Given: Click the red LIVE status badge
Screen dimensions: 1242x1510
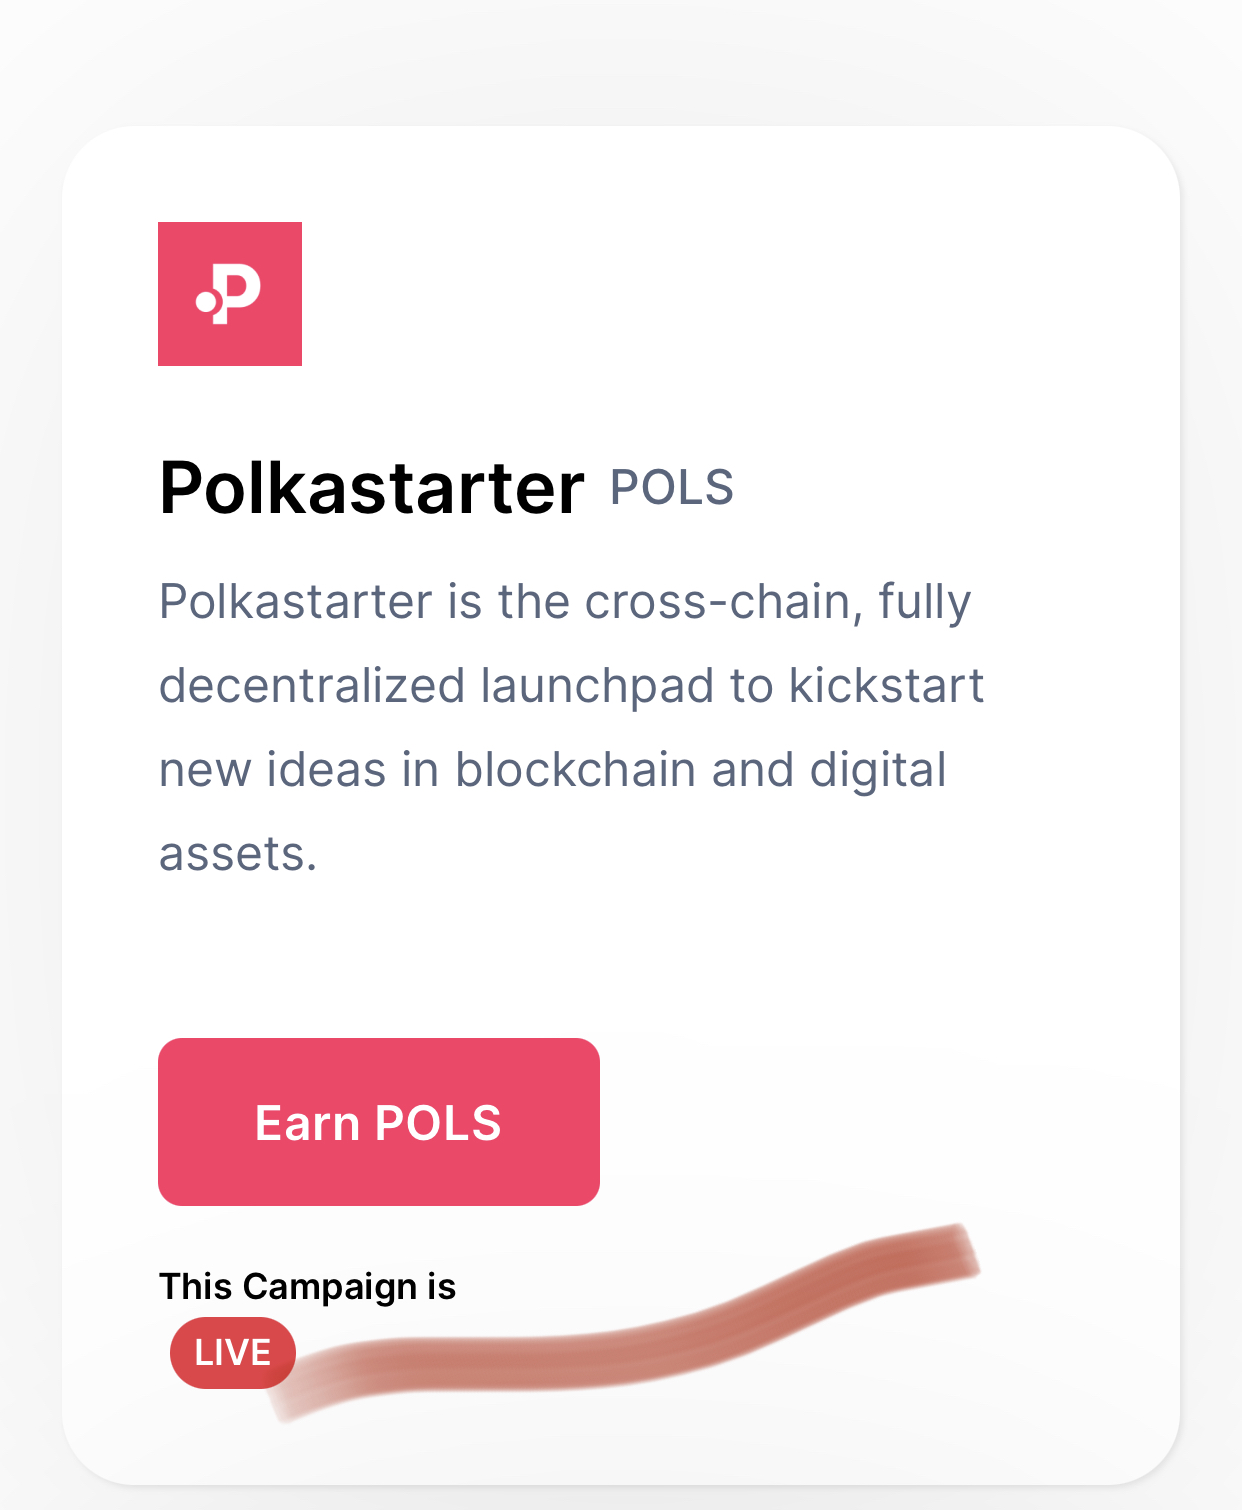Looking at the screenshot, I should pyautogui.click(x=232, y=1352).
